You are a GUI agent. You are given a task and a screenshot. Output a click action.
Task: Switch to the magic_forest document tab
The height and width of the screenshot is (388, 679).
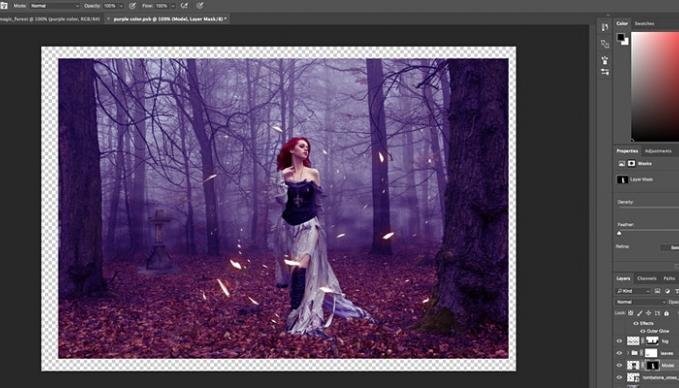tap(50, 19)
